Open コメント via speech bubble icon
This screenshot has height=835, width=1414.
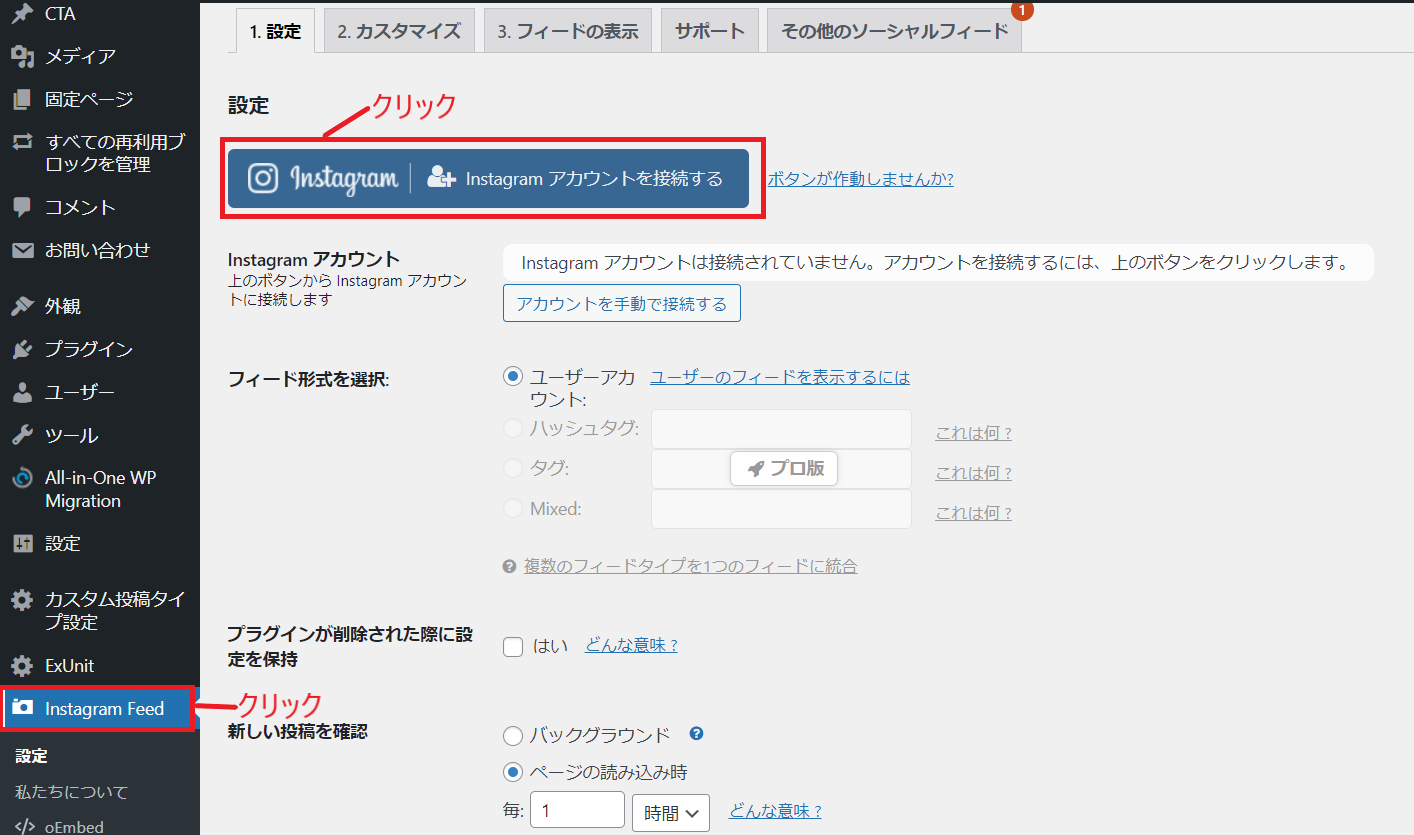[22, 207]
